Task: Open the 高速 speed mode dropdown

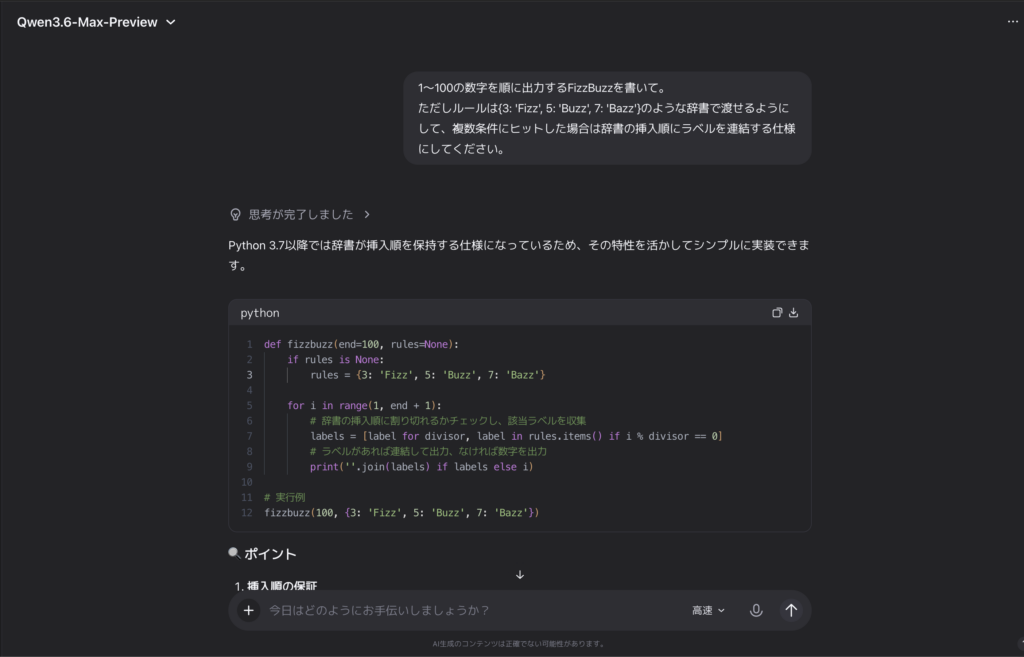Action: [x=707, y=610]
